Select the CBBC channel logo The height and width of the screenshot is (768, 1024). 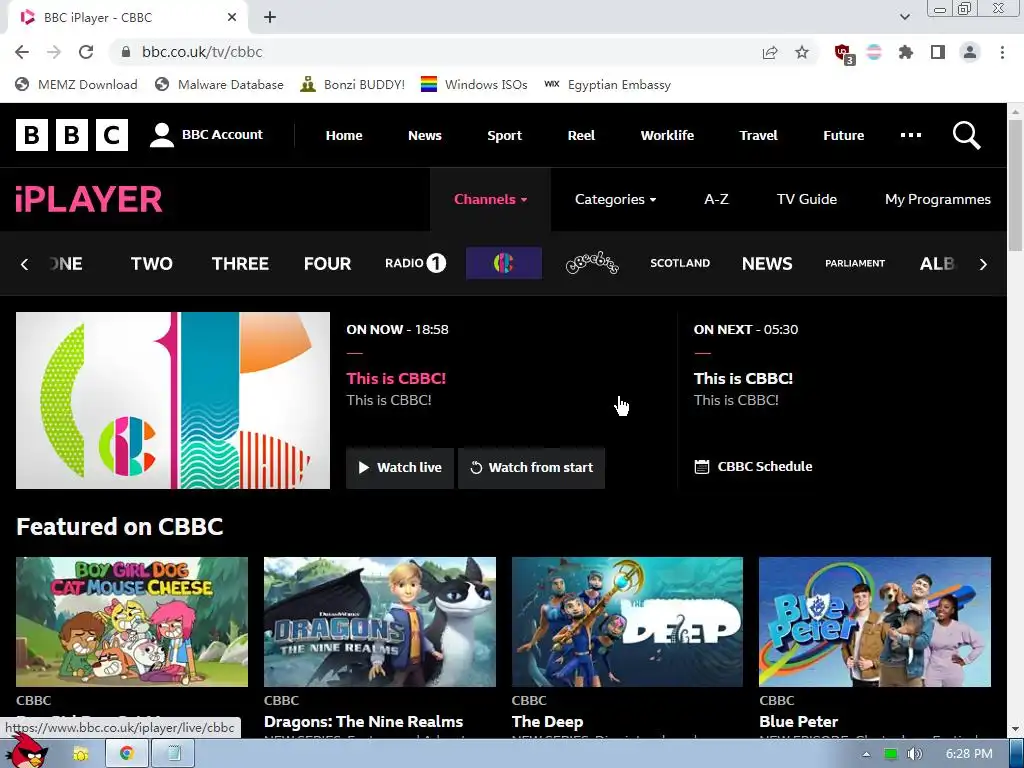tap(504, 263)
